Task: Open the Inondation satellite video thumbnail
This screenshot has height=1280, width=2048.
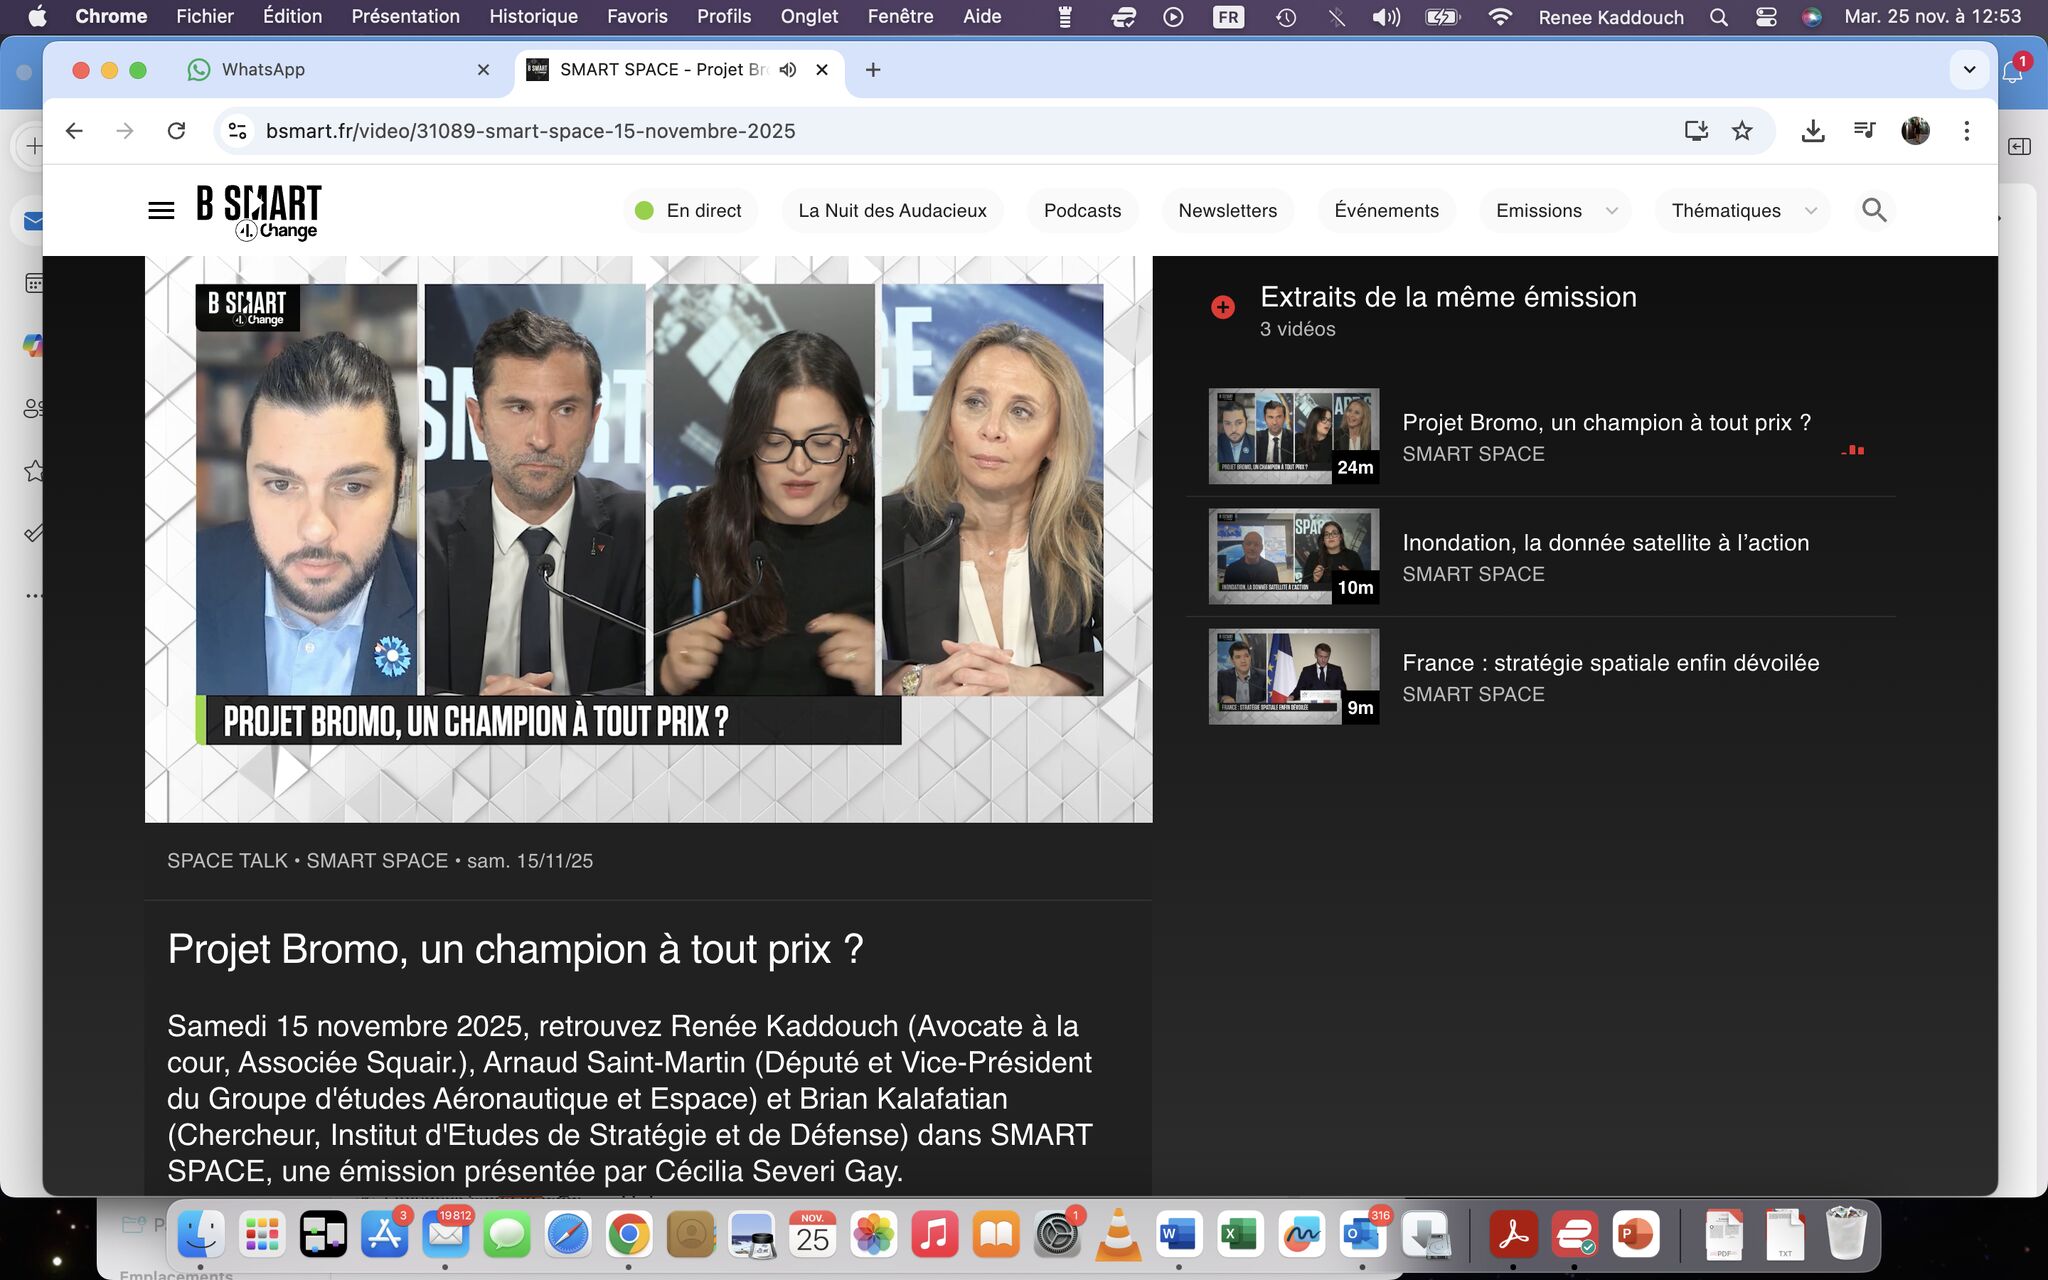Action: click(x=1293, y=556)
